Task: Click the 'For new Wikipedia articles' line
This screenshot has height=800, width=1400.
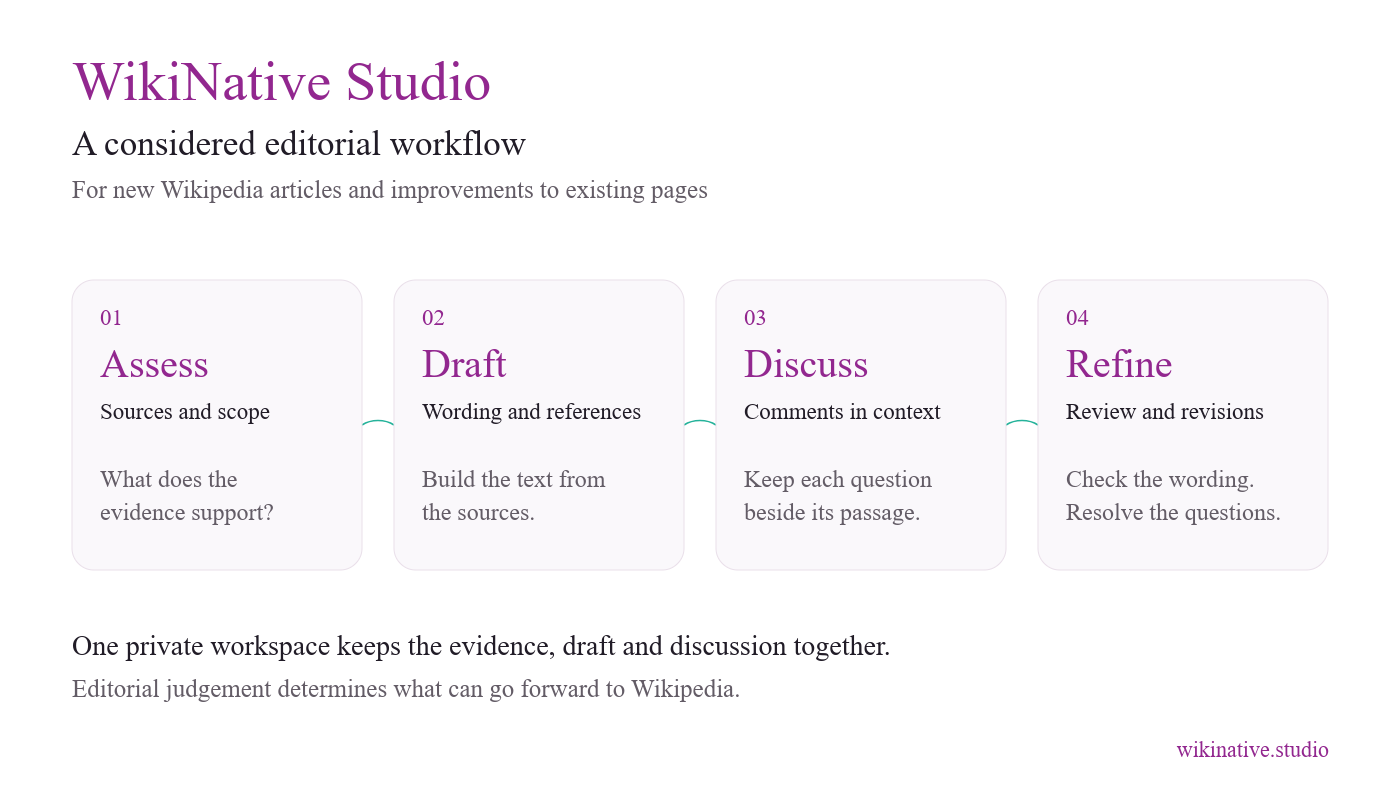Action: pyautogui.click(x=390, y=190)
